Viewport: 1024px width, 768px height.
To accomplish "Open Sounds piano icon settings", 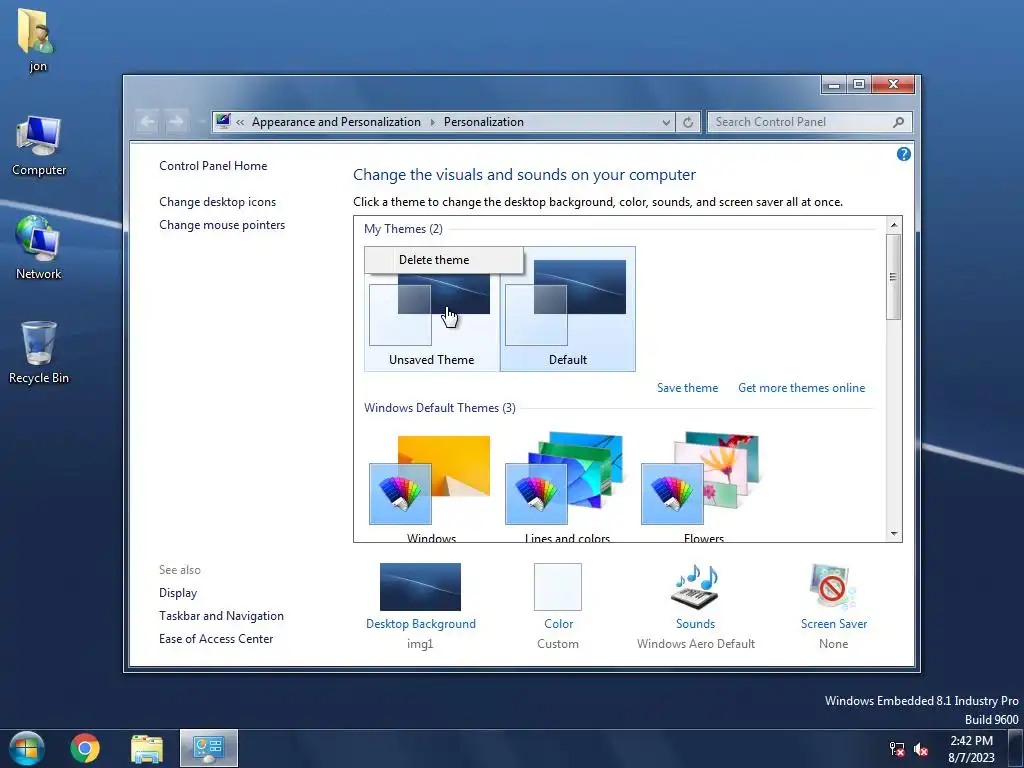I will tap(696, 586).
